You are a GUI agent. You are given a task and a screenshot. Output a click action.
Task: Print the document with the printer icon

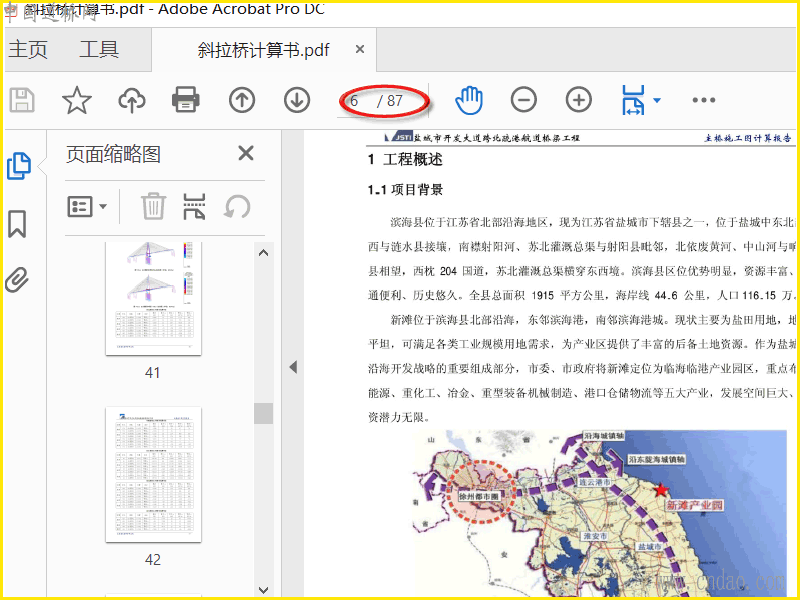(186, 100)
